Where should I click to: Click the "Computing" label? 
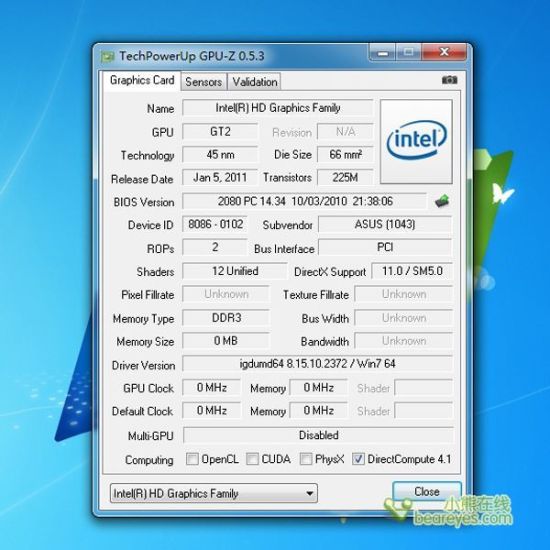pos(149,460)
